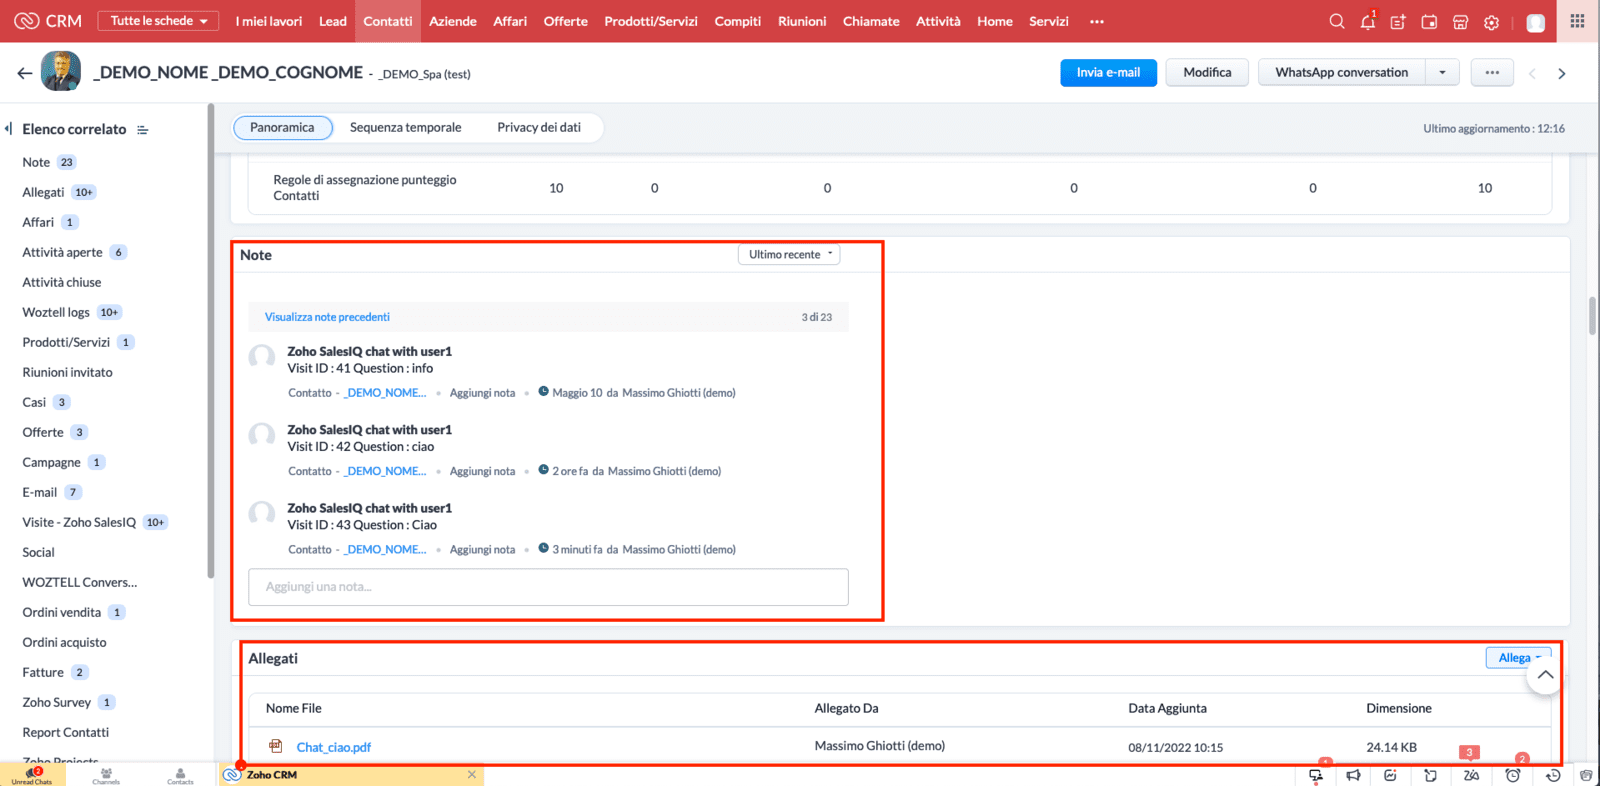Select Note in related list sidebar
This screenshot has width=1600, height=786.
(x=36, y=162)
